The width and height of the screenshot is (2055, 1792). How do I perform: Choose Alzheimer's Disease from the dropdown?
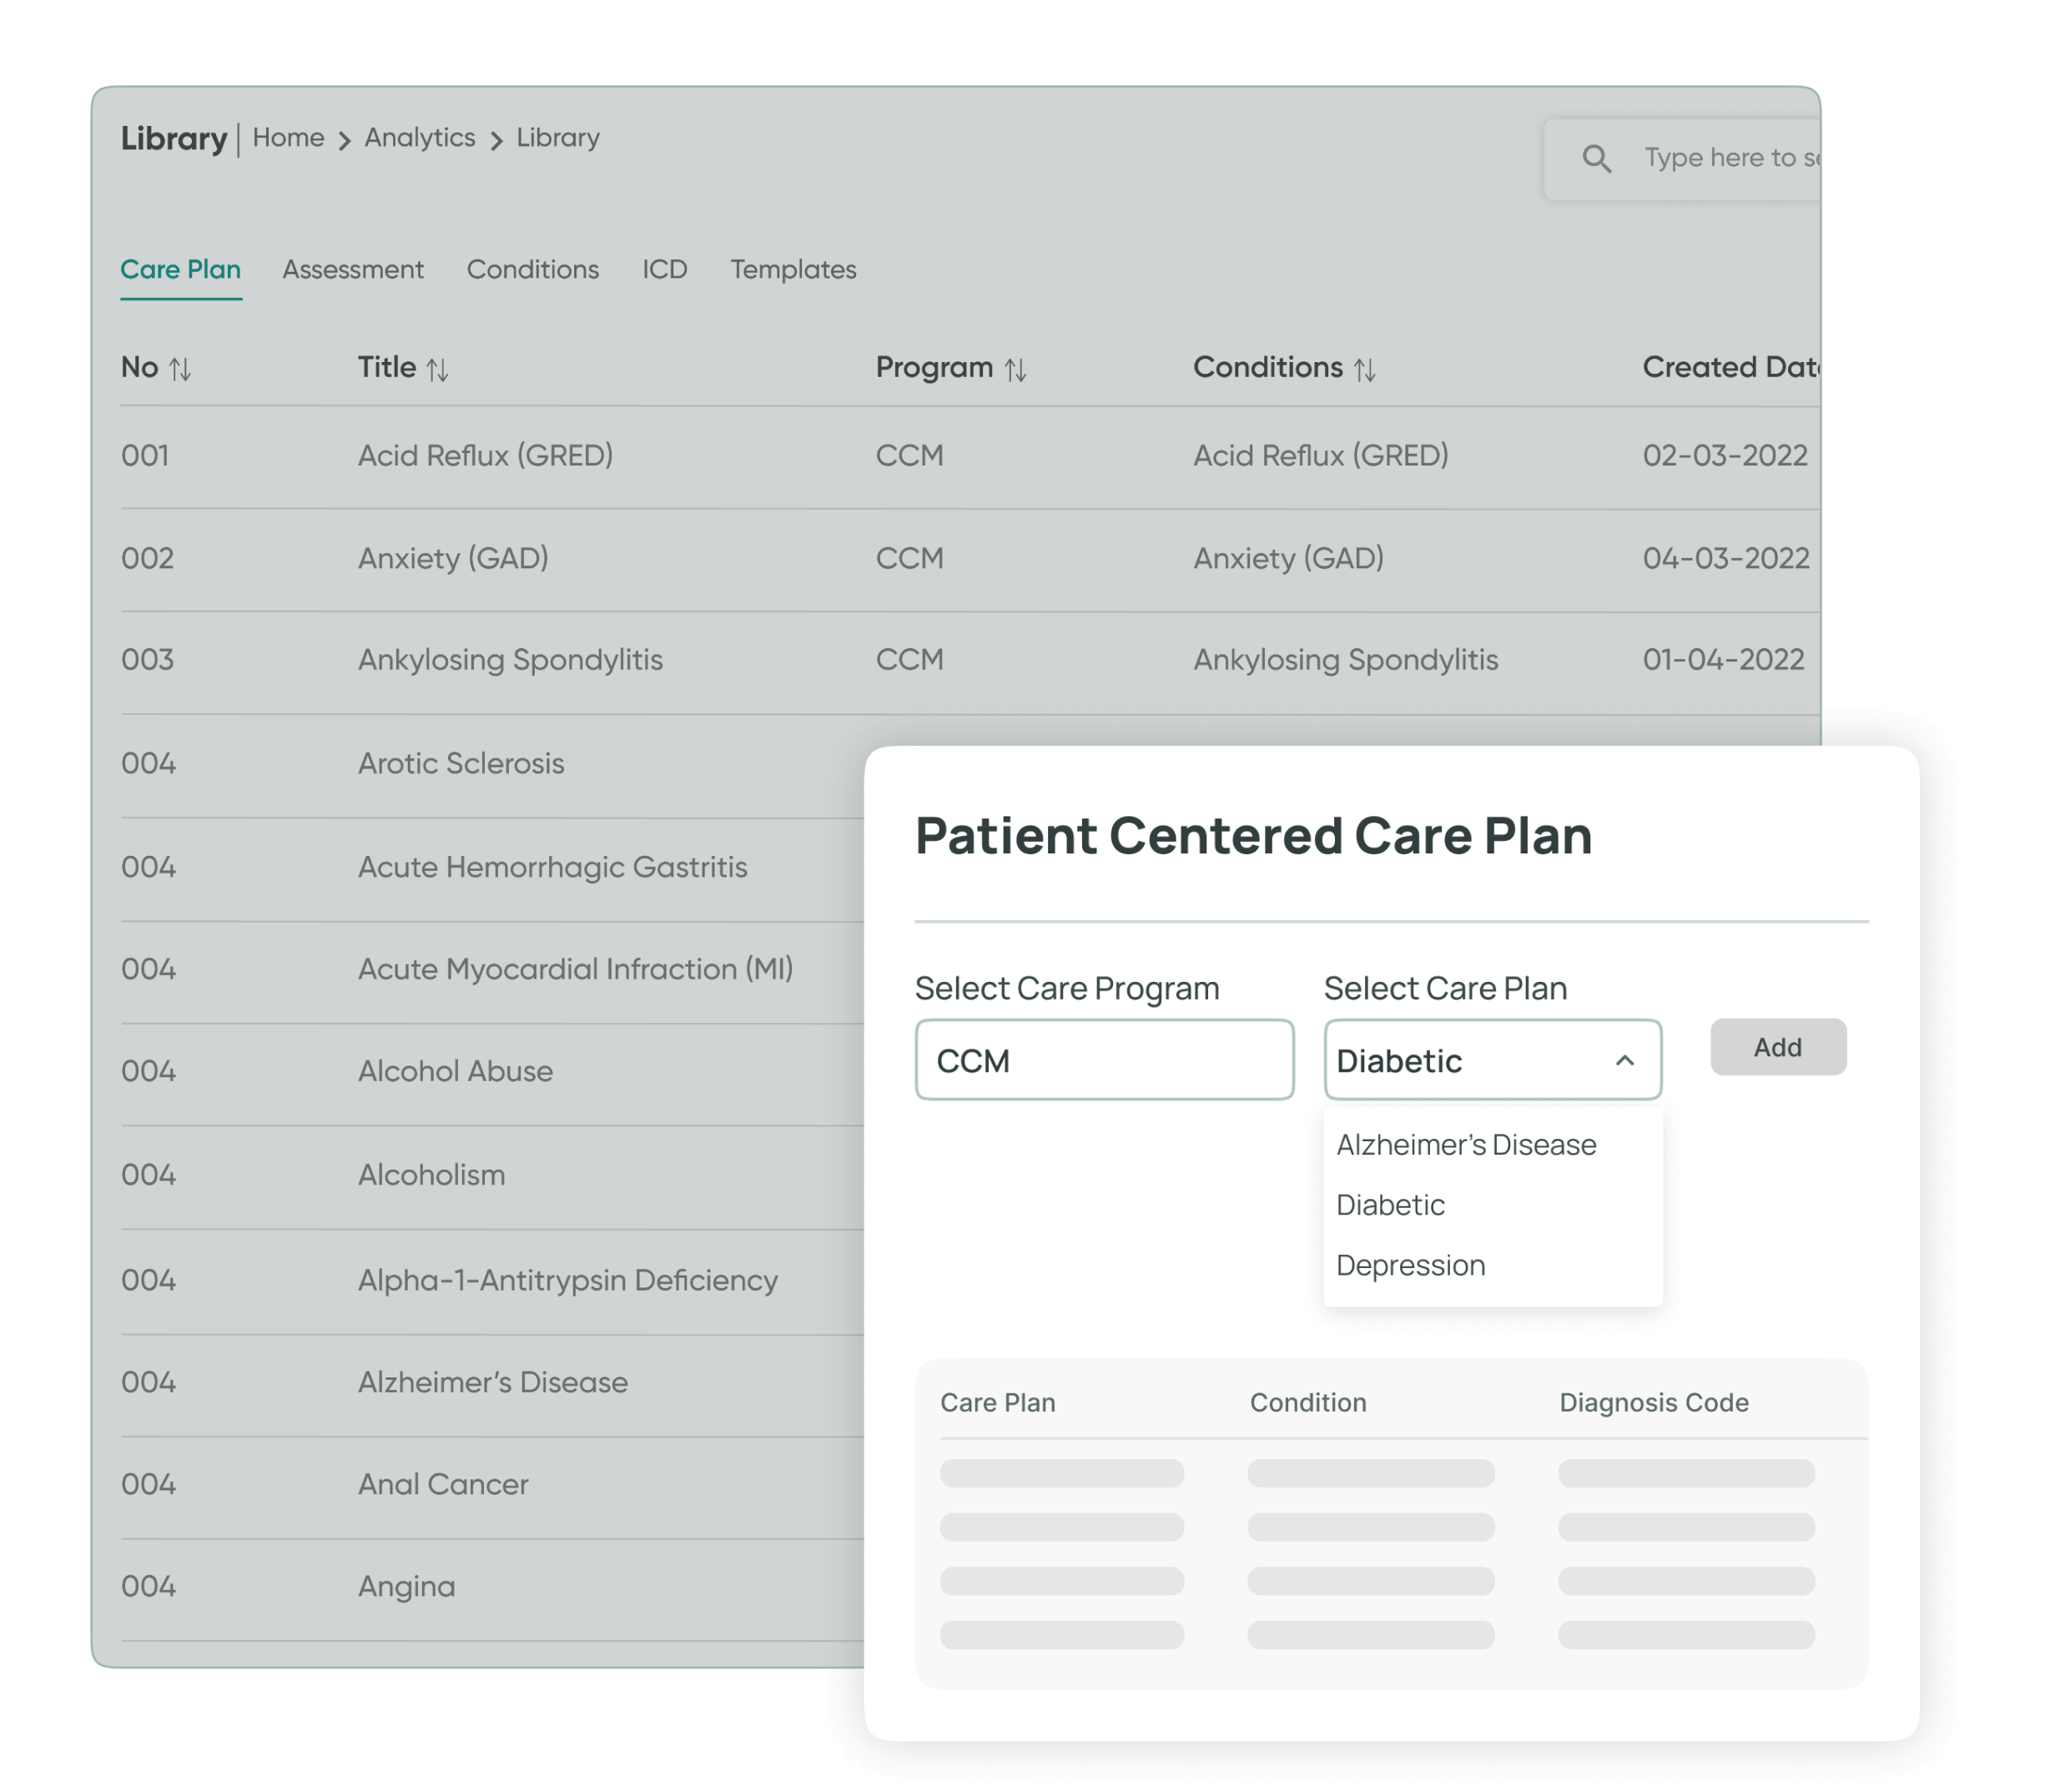click(1466, 1144)
